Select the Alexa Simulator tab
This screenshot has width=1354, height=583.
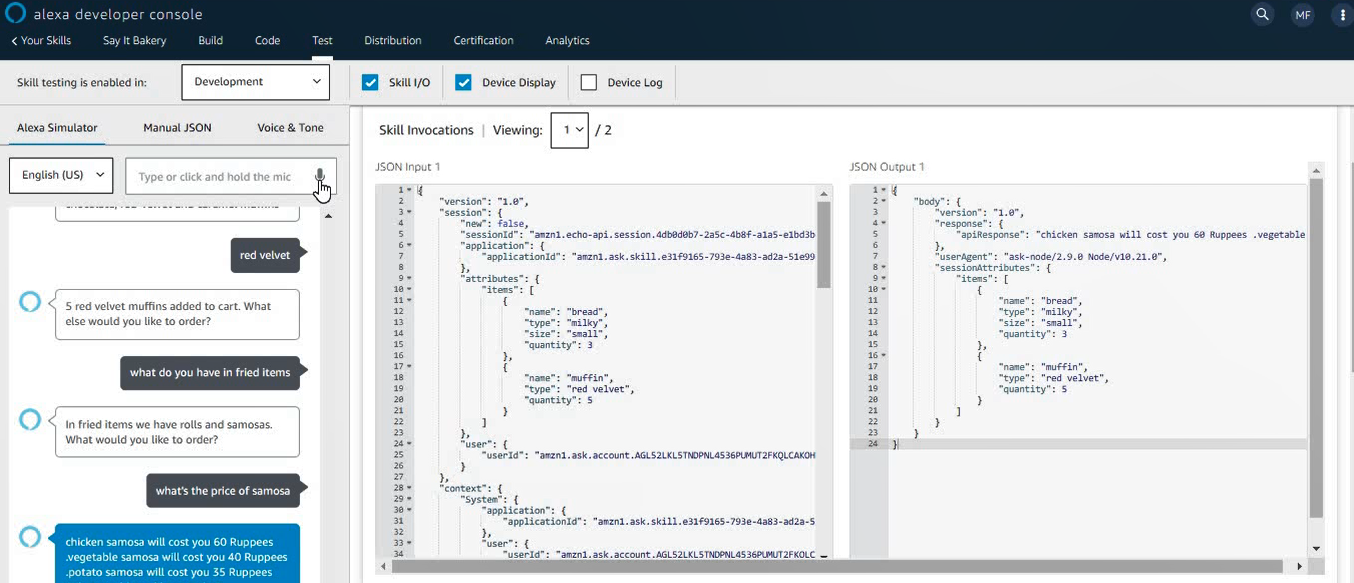57,128
